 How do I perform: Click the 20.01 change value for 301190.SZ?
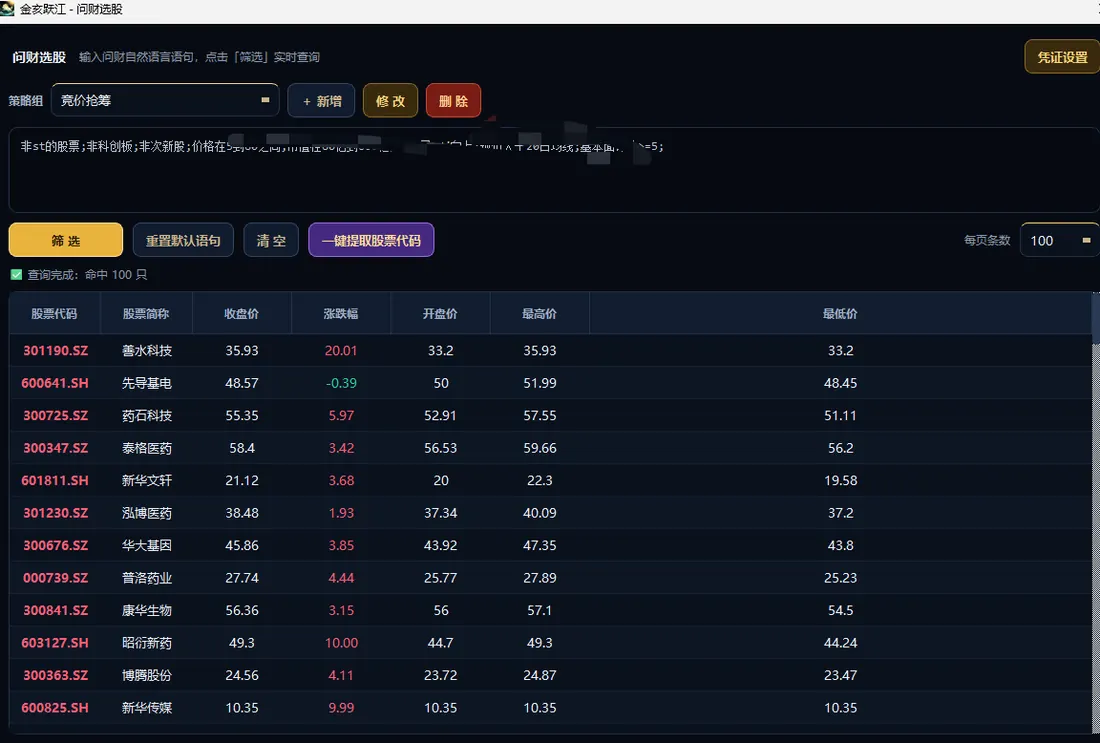click(x=341, y=350)
